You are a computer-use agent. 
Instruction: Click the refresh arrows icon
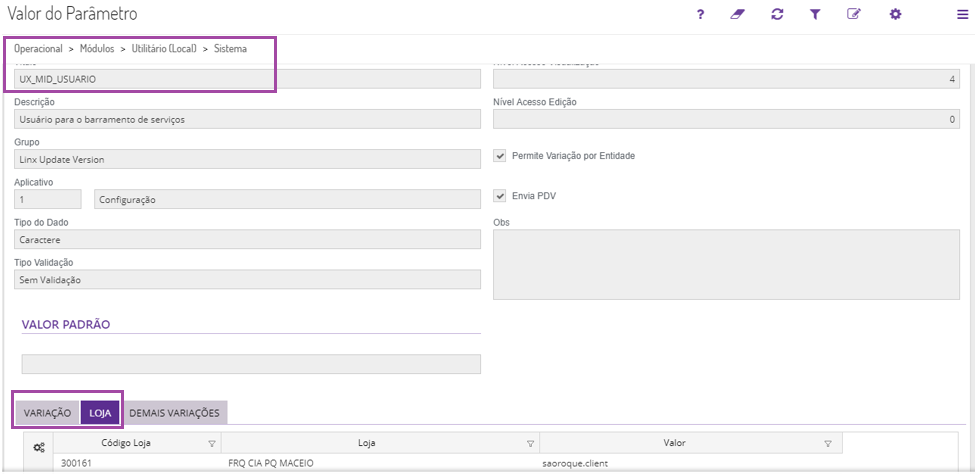pos(777,14)
